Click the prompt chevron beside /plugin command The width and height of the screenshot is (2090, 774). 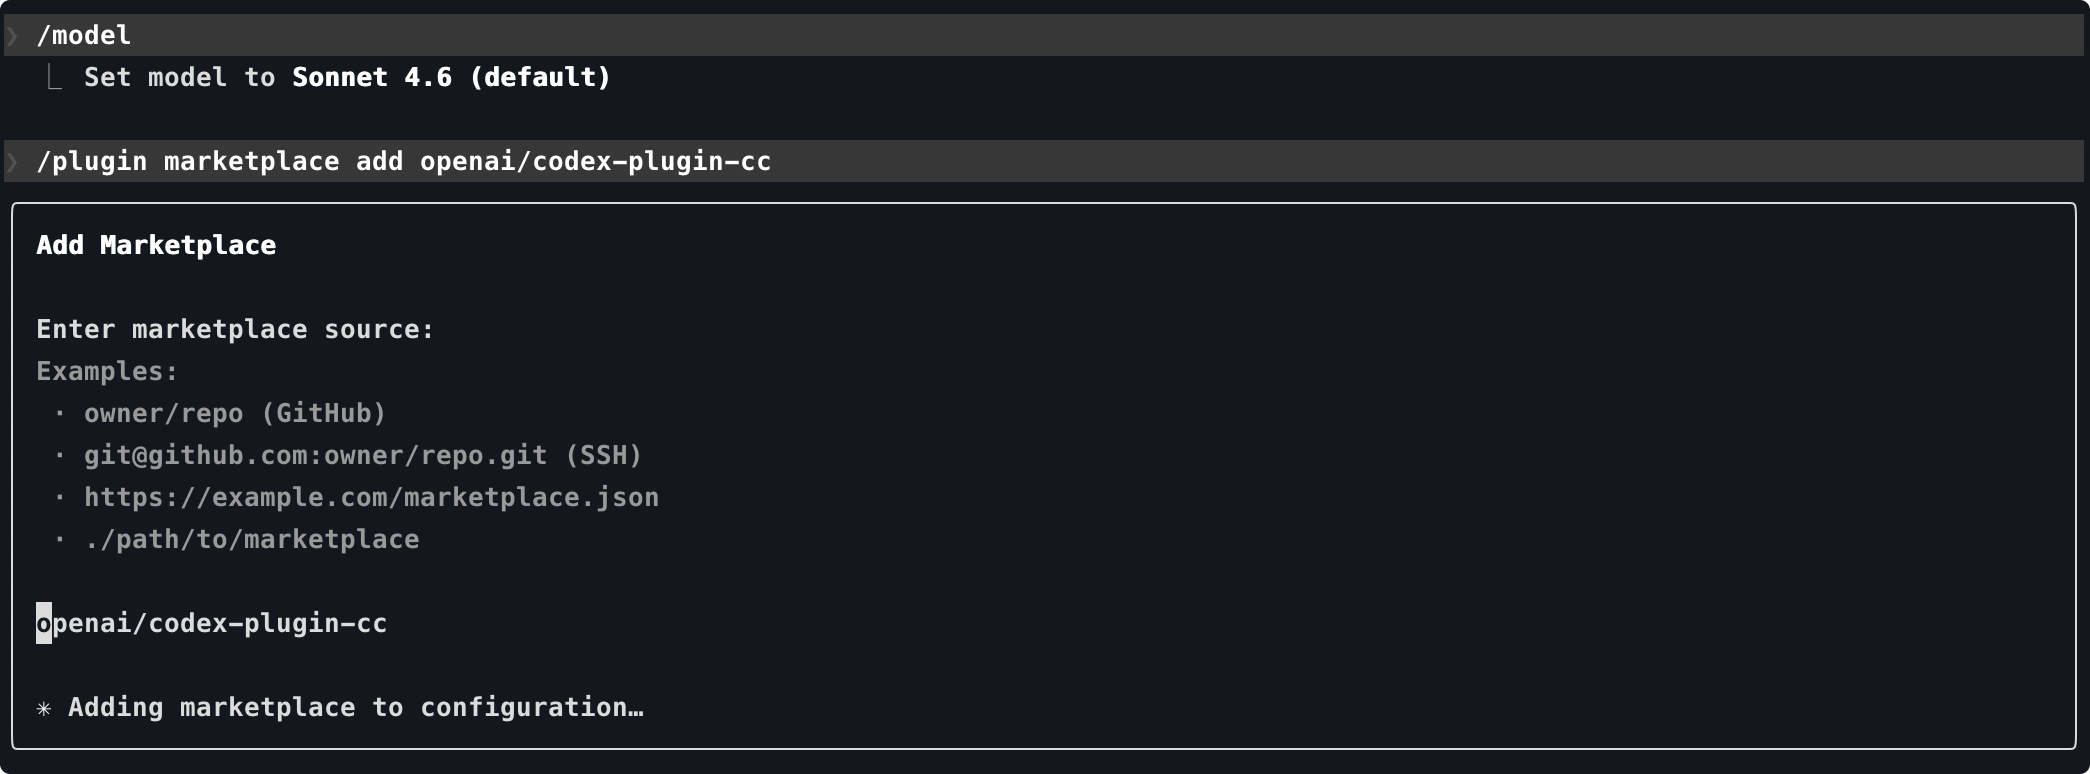click(x=12, y=162)
